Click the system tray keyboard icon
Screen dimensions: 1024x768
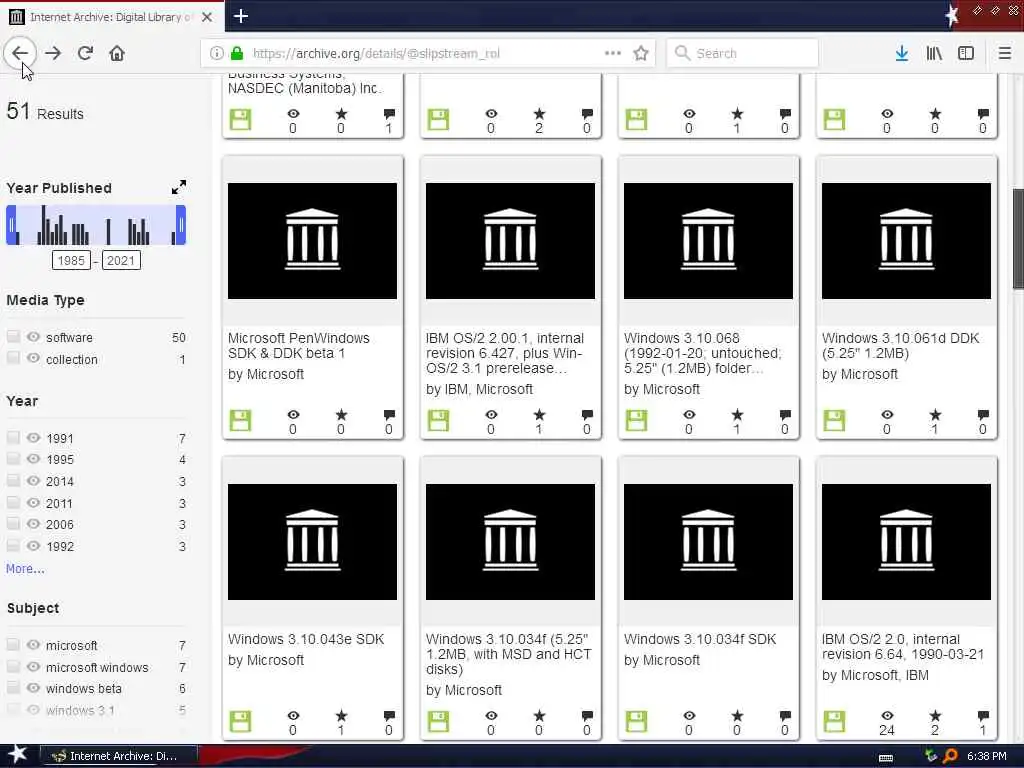(x=886, y=758)
